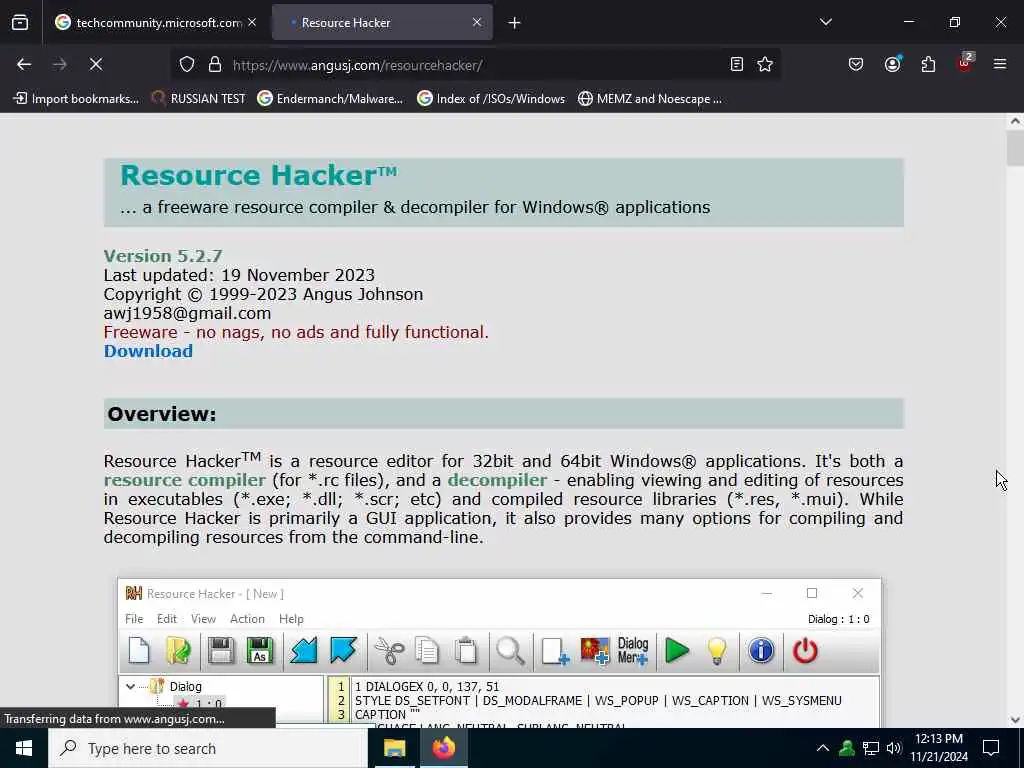Open the tracking protection shield icon

coord(187,65)
